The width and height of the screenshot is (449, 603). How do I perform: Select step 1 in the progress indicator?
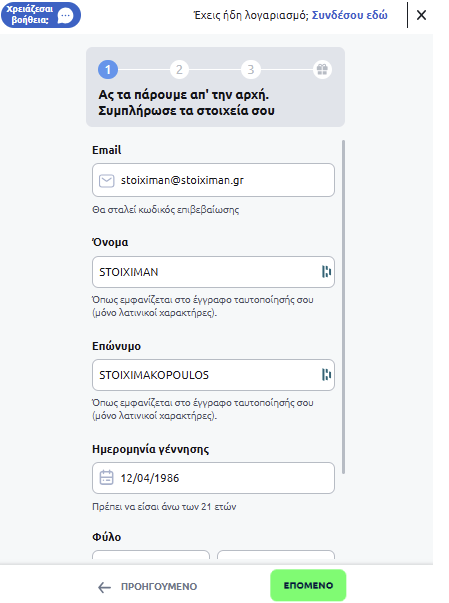[108, 70]
